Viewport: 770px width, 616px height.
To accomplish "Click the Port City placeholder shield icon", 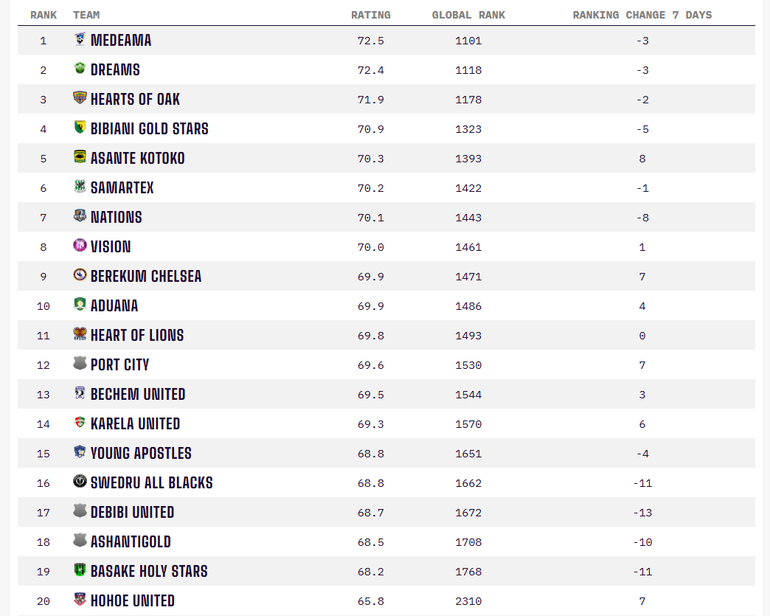I will coord(80,363).
